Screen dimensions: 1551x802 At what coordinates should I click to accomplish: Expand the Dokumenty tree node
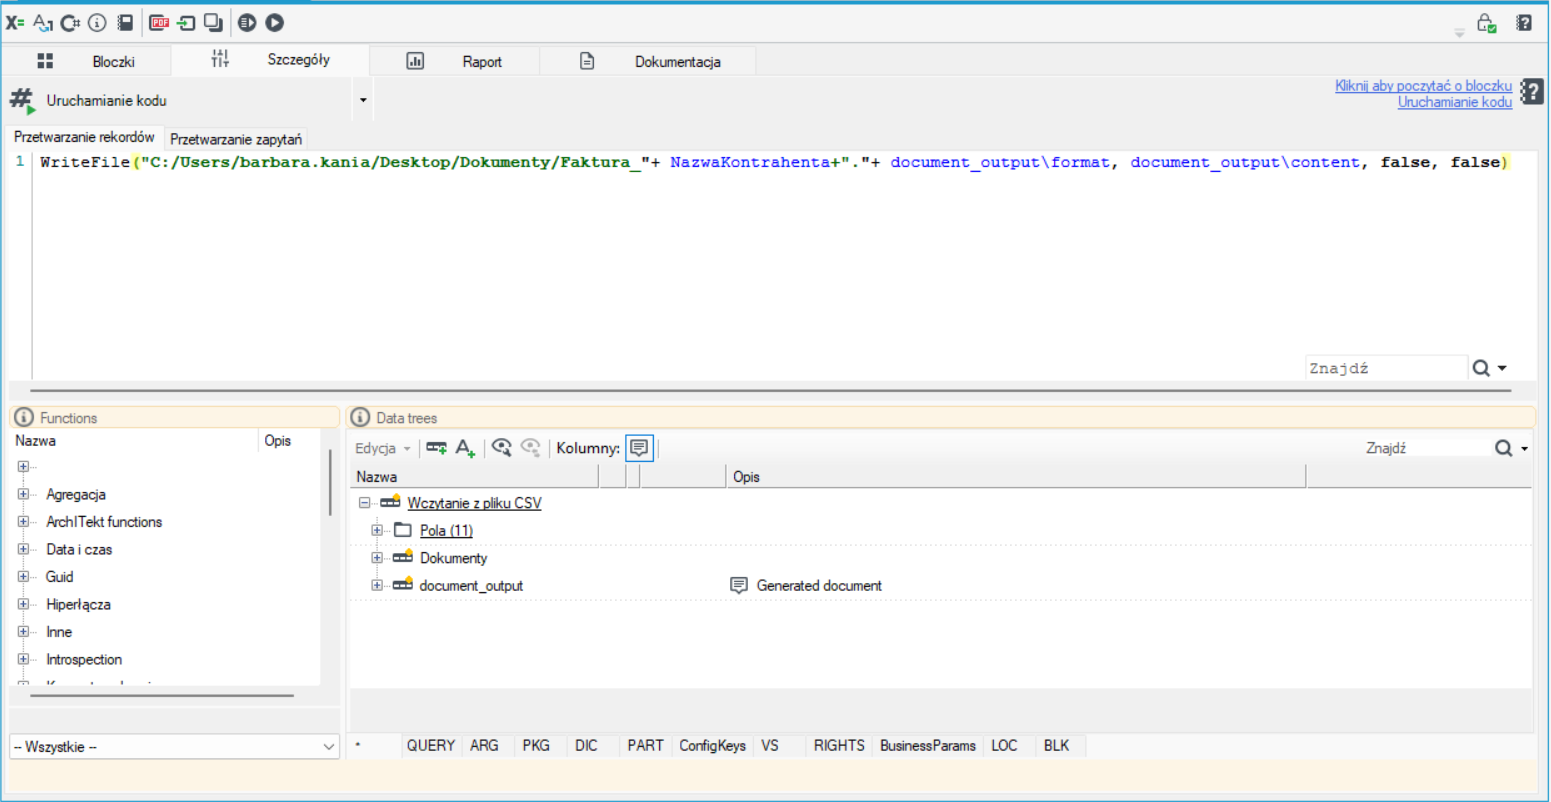(x=377, y=558)
